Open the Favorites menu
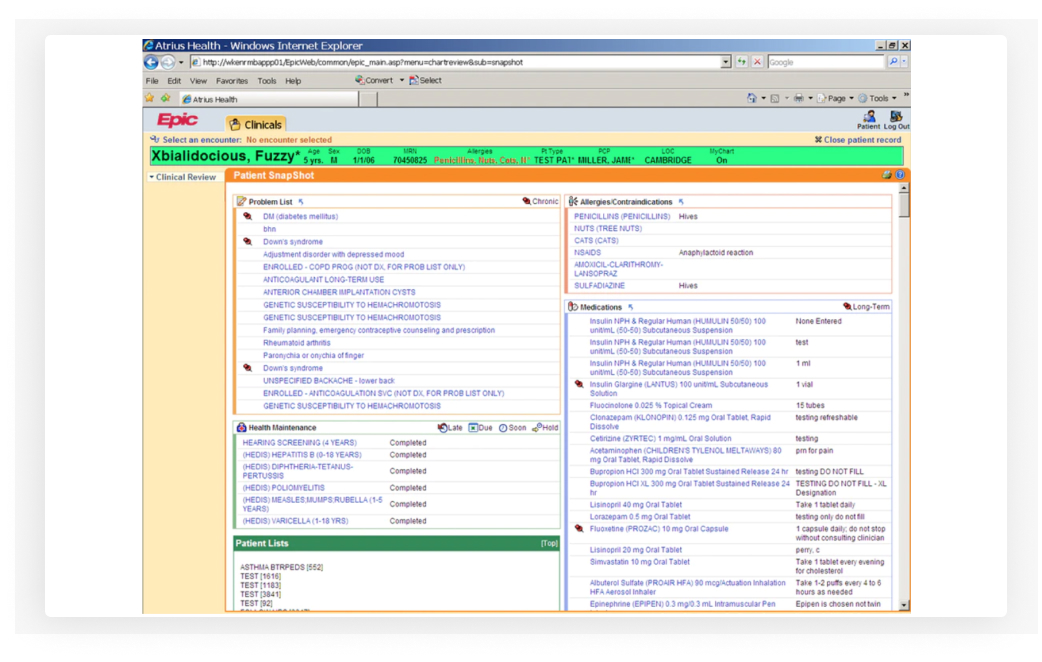The height and width of the screenshot is (662, 1042). pos(232,81)
